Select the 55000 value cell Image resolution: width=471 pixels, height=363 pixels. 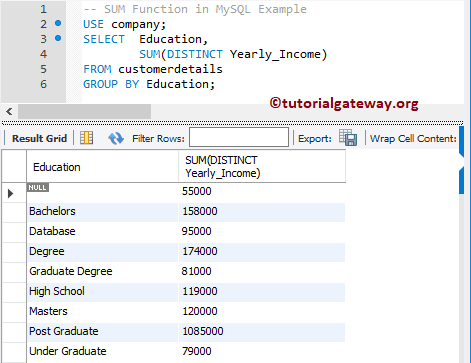click(262, 192)
